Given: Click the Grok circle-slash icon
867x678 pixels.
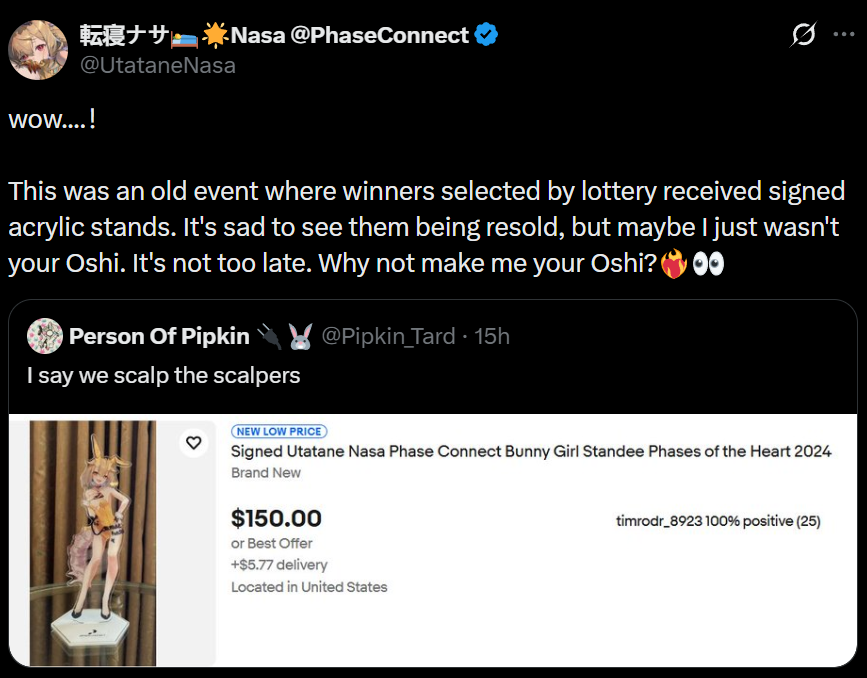Looking at the screenshot, I should pos(803,35).
